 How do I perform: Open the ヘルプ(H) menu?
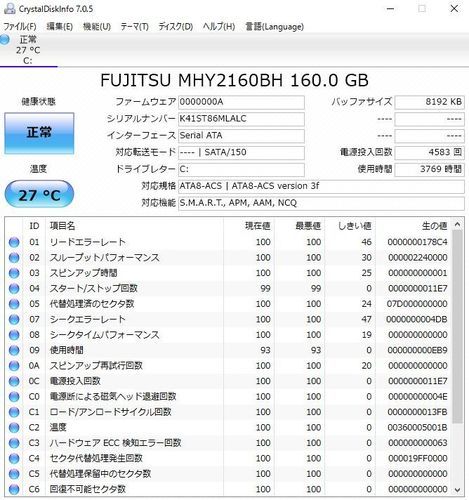(219, 26)
